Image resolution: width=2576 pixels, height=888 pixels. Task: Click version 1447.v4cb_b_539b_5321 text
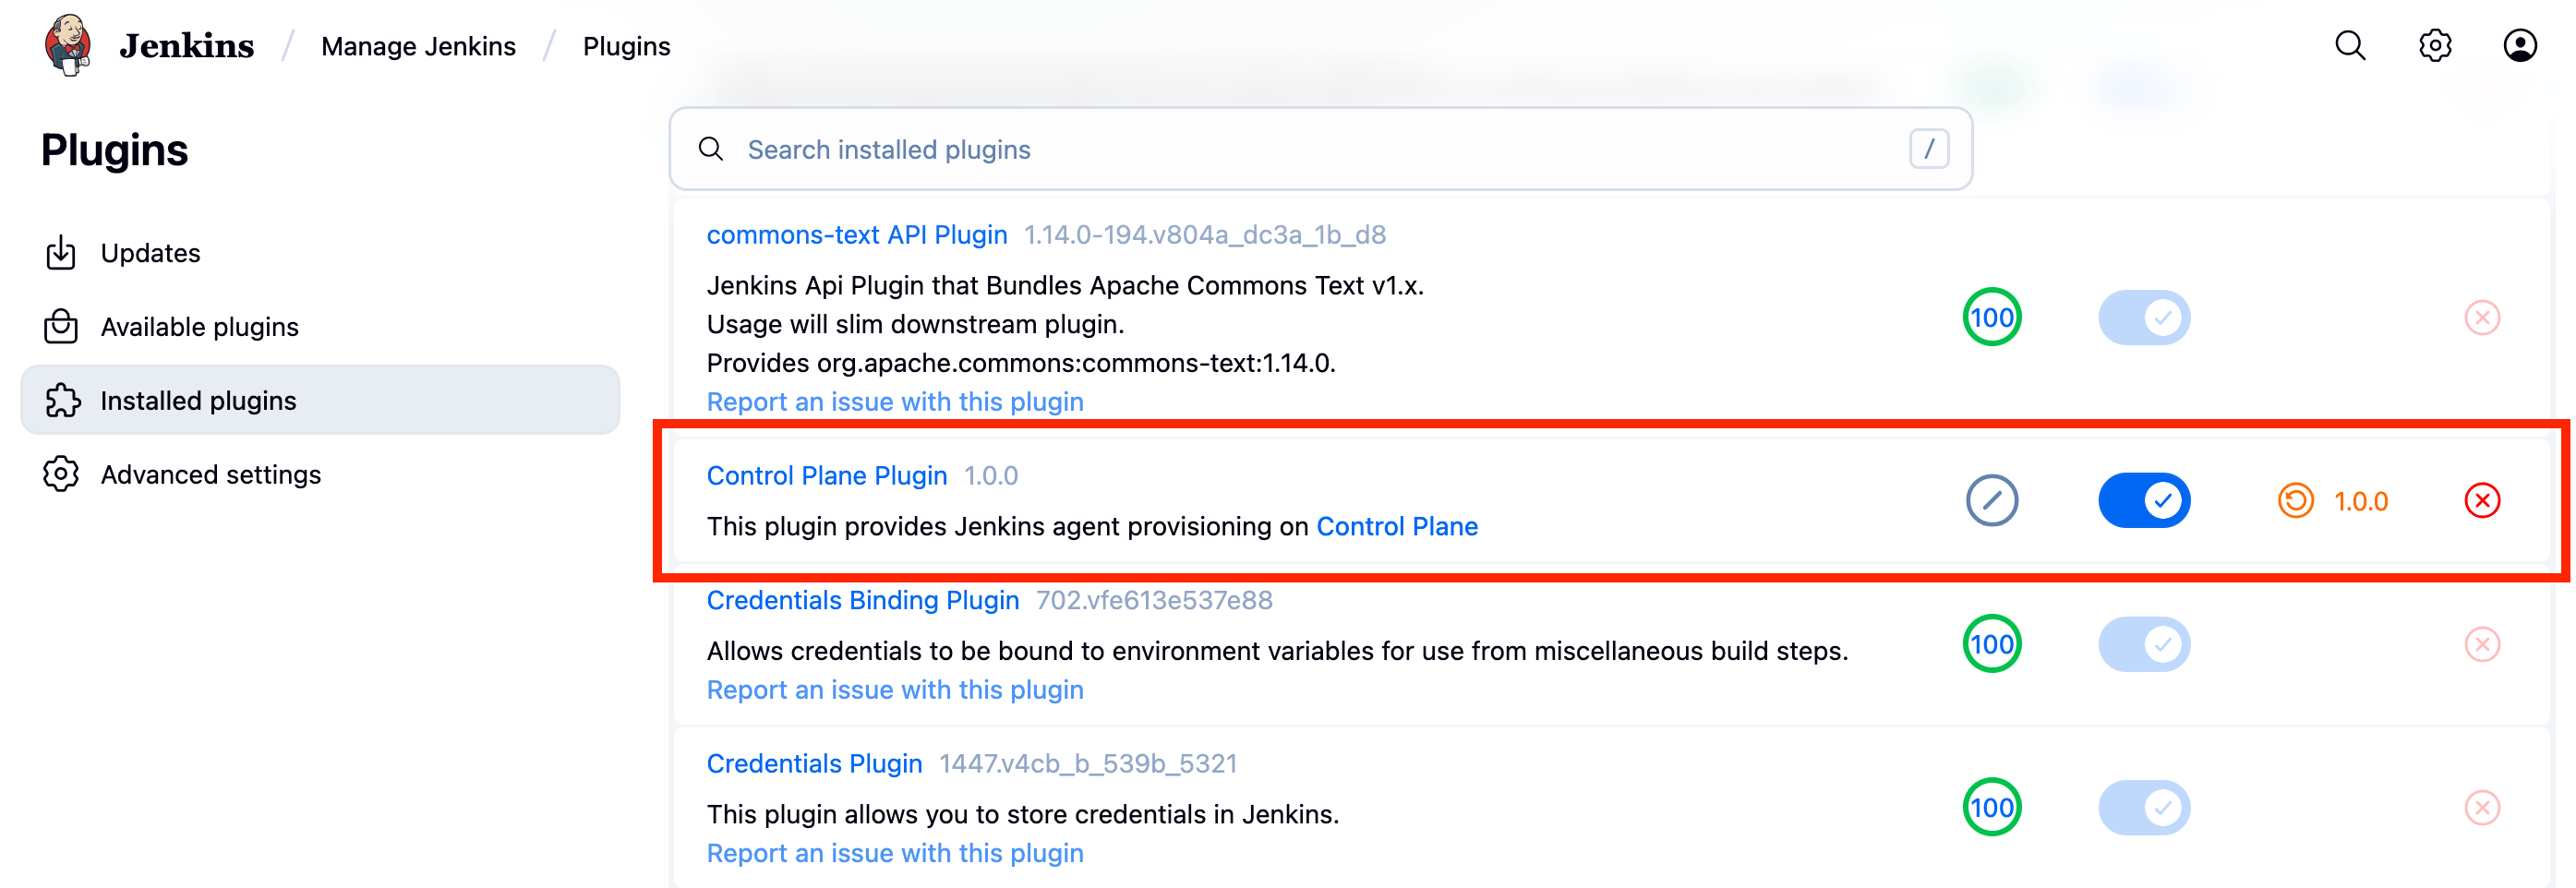click(x=1088, y=764)
